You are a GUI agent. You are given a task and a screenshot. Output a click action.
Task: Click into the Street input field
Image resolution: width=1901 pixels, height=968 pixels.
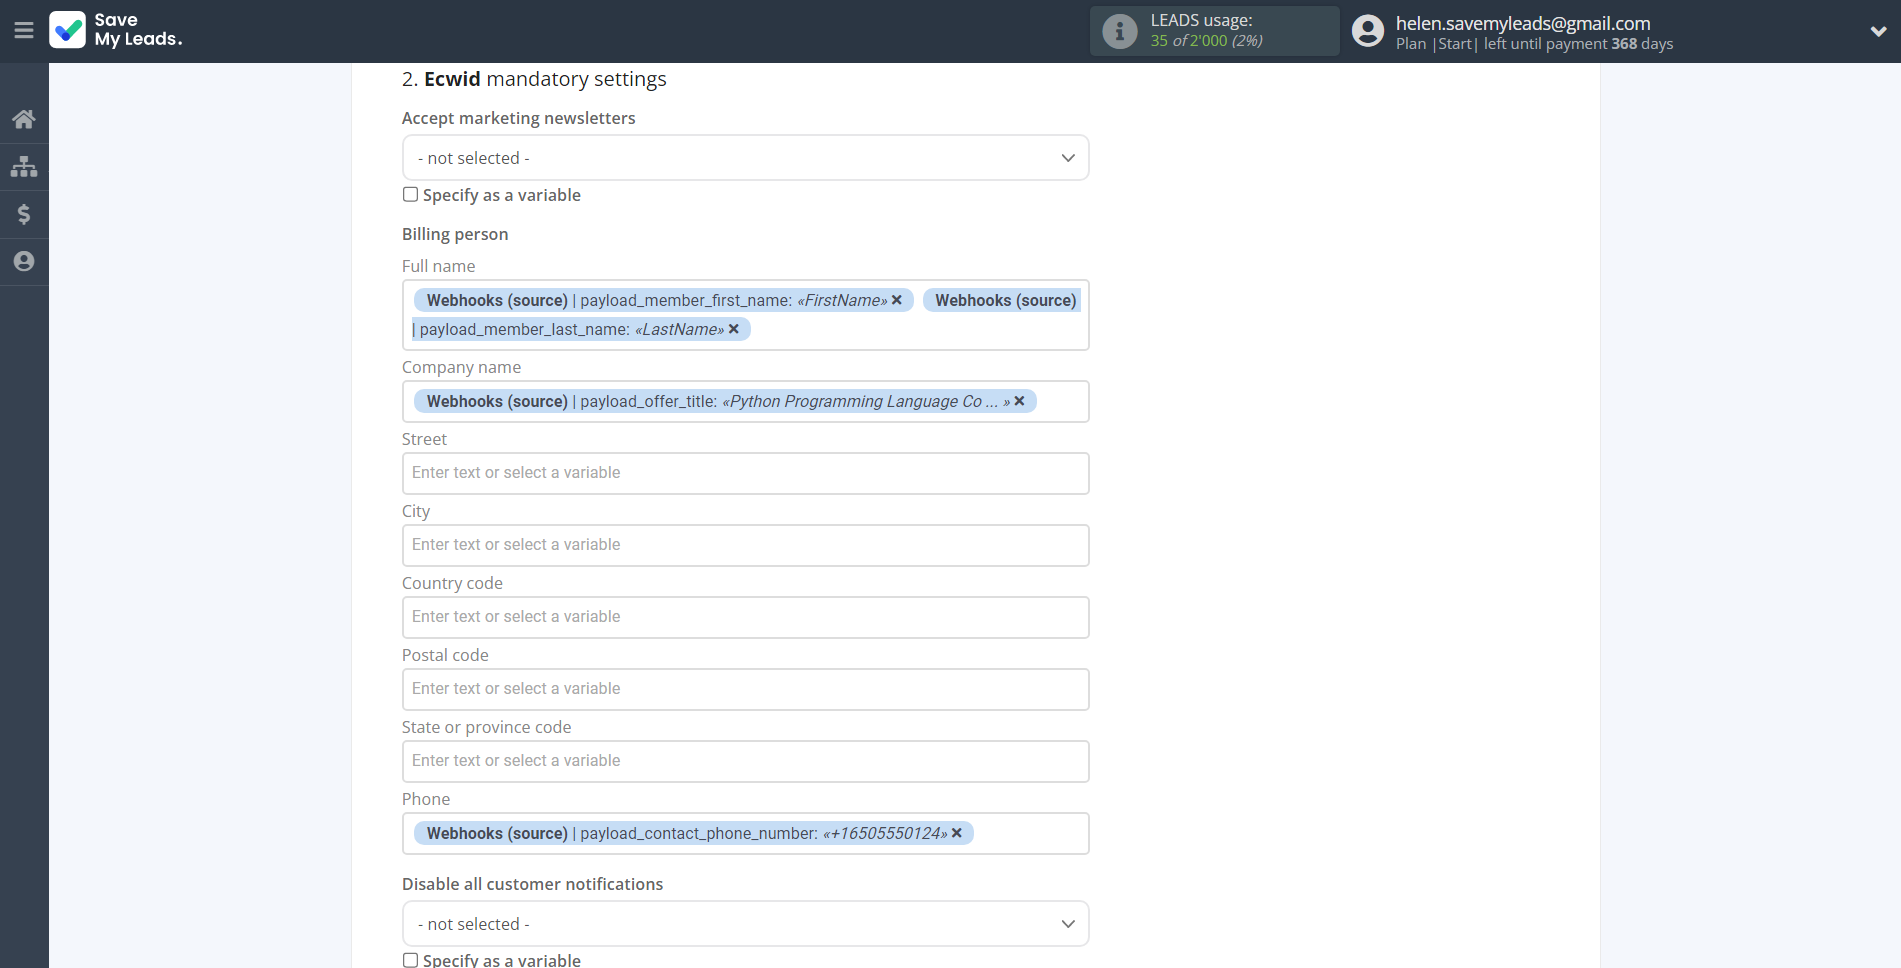[745, 473]
